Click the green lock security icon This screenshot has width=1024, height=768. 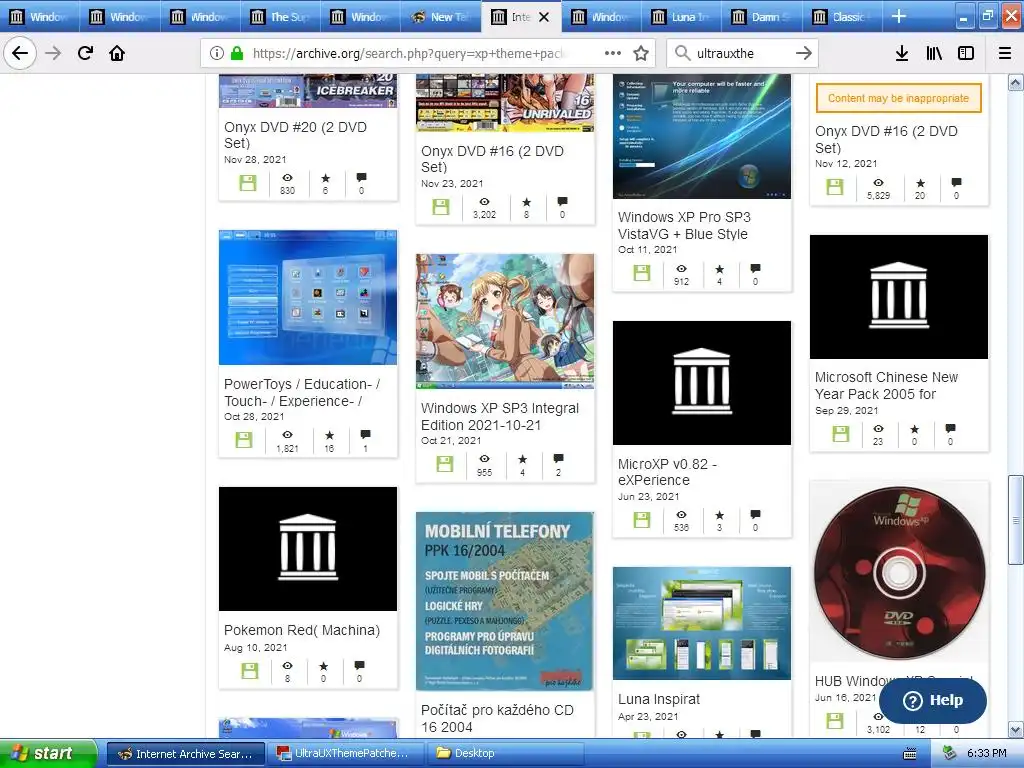(x=236, y=53)
